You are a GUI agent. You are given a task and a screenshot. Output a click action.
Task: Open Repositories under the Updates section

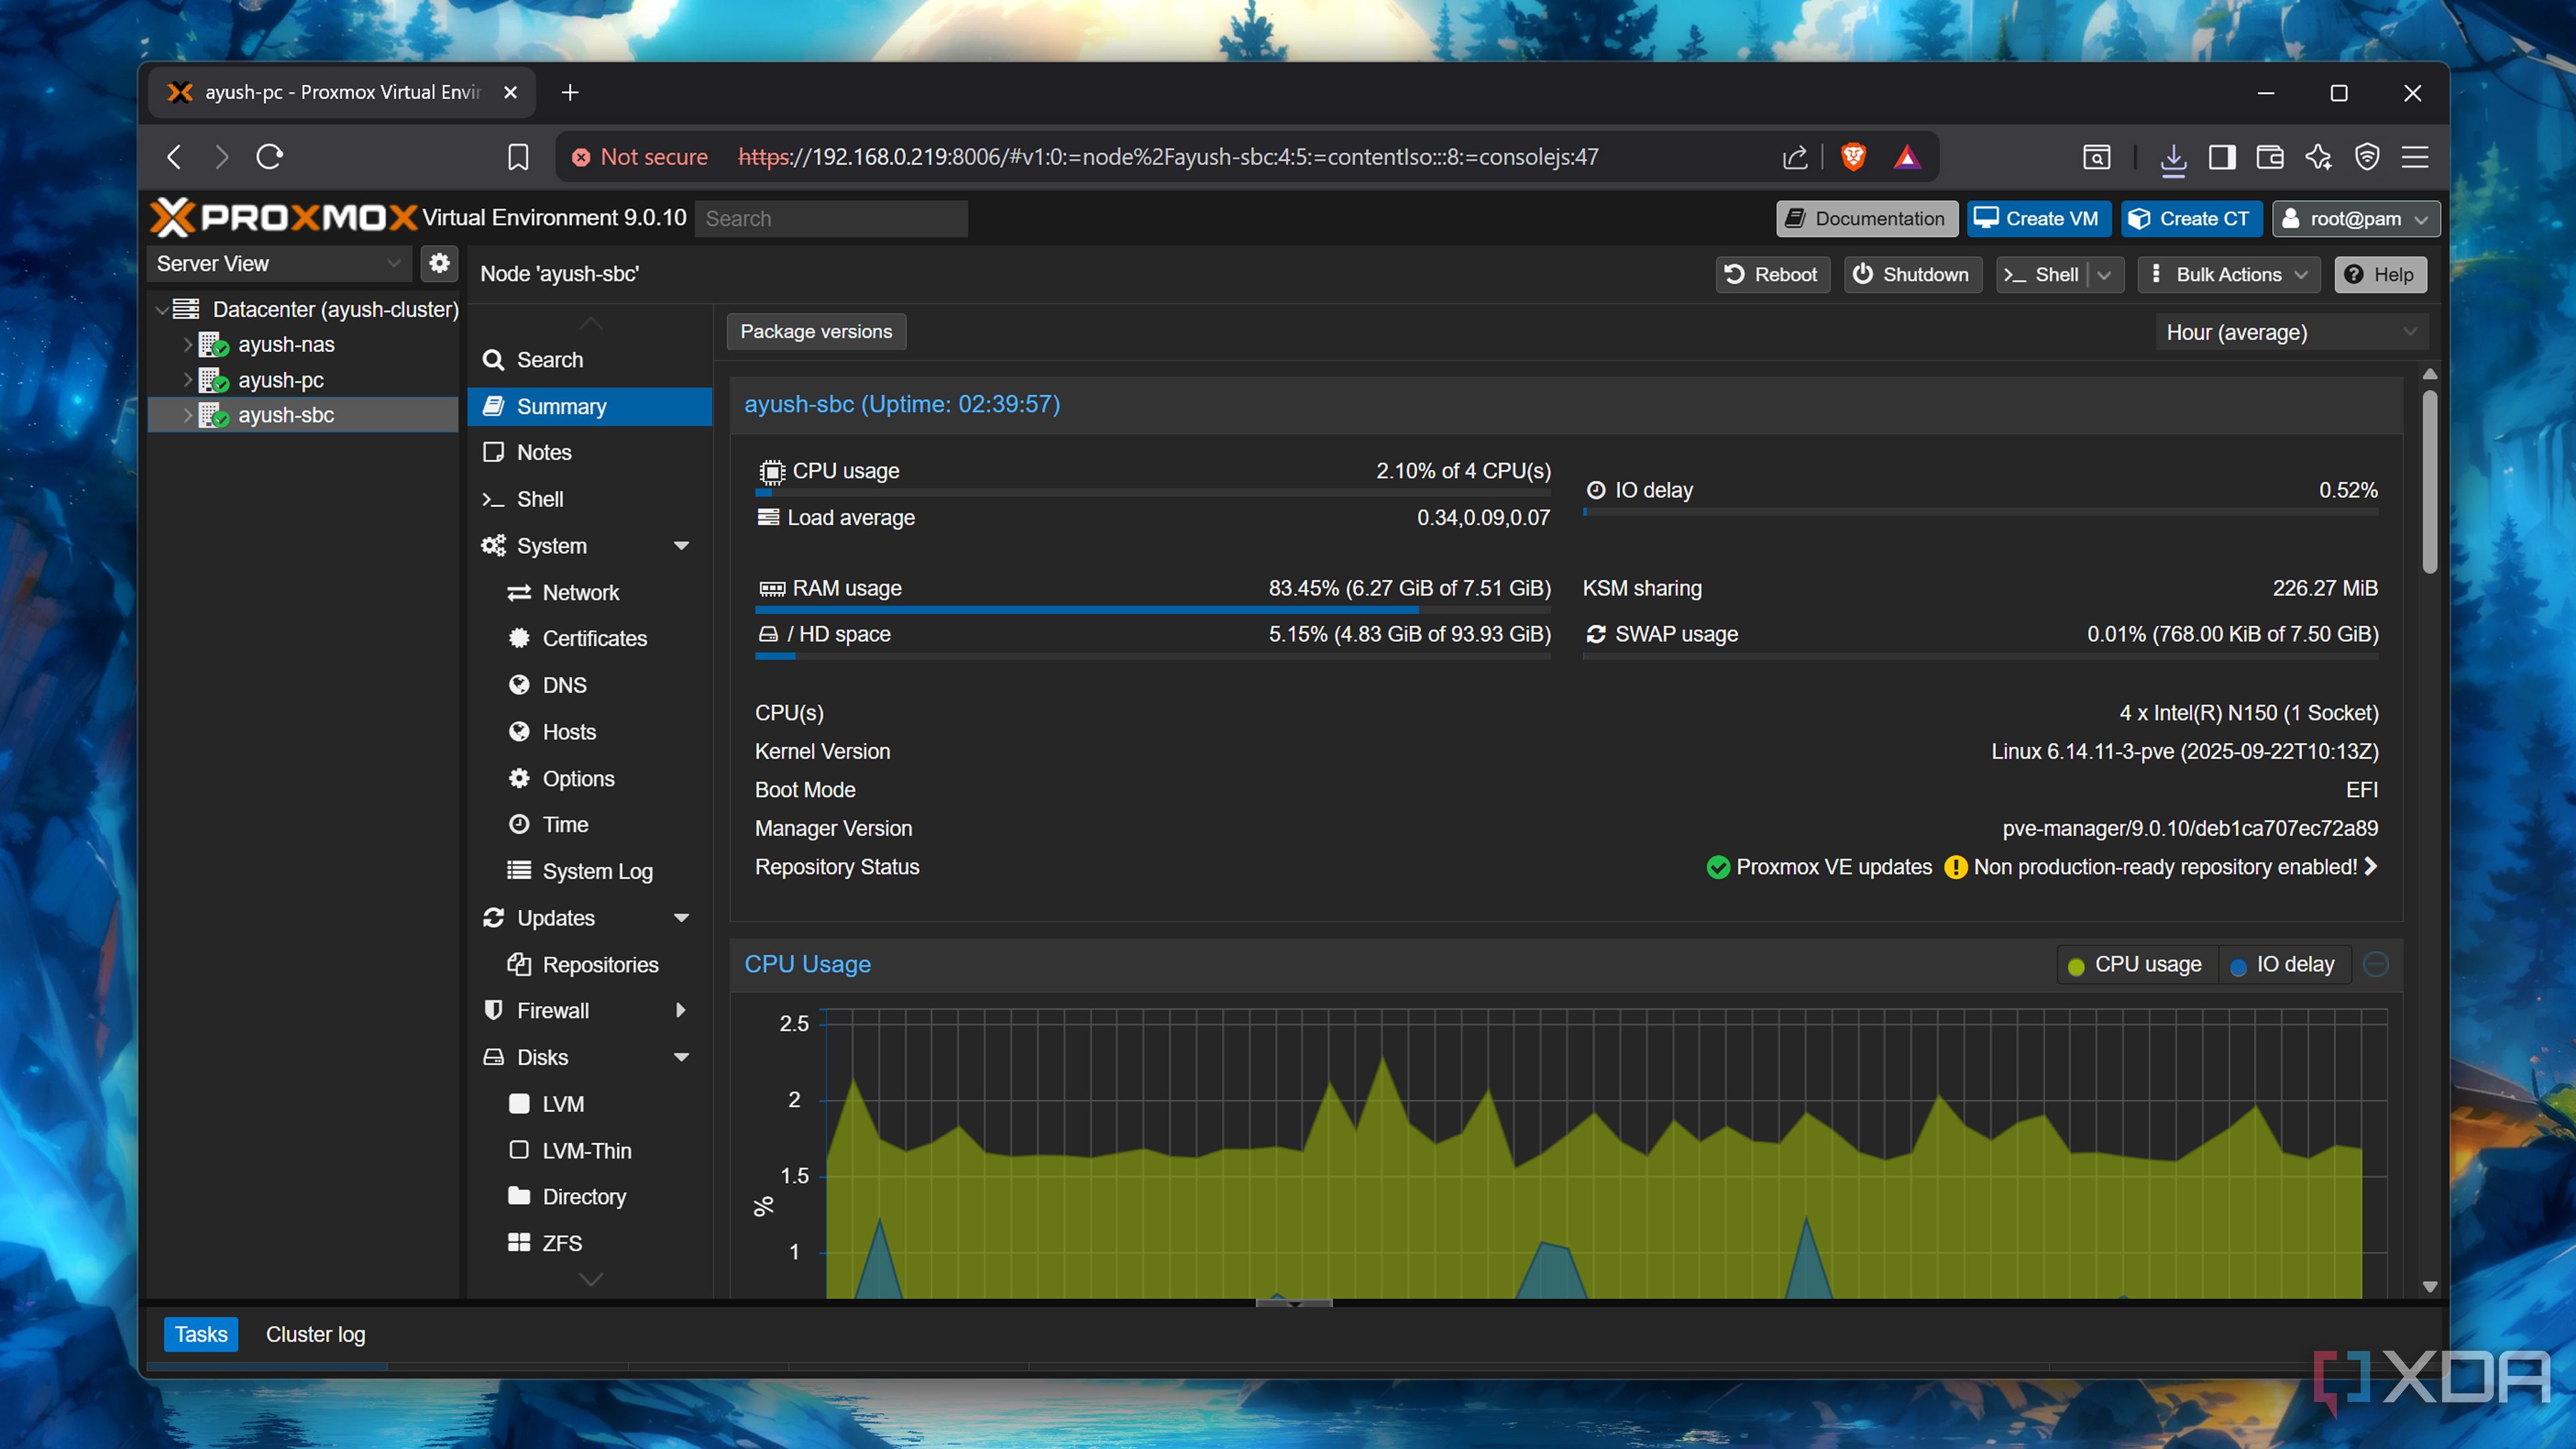tap(599, 964)
